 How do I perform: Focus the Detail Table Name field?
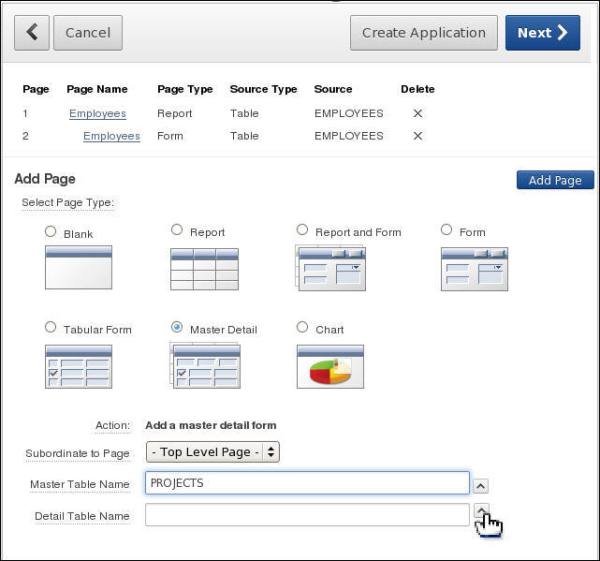[307, 515]
